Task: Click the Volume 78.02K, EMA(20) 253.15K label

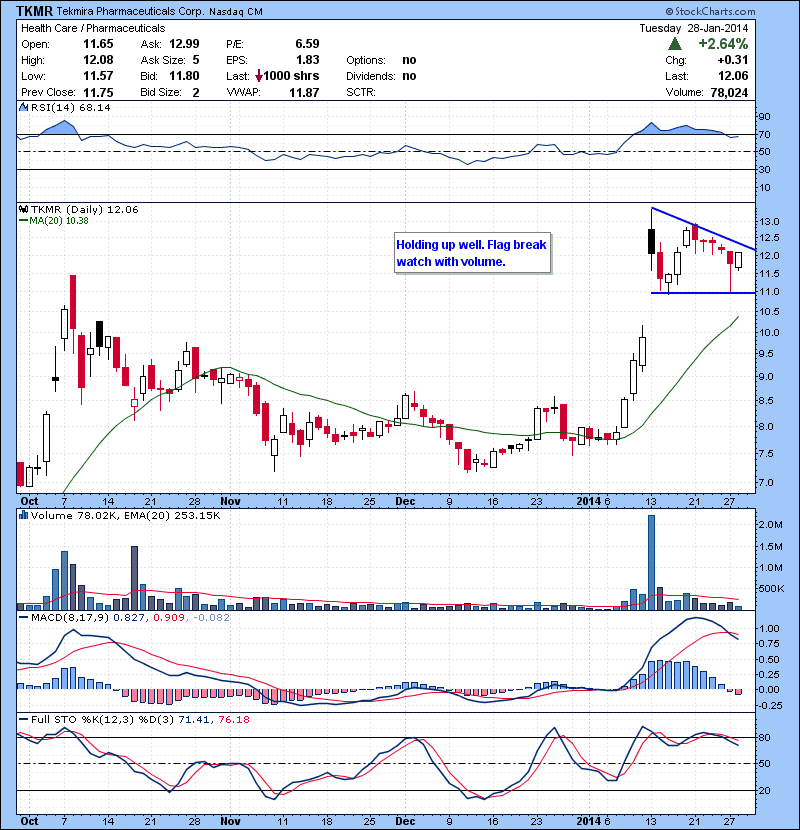Action: pos(125,516)
